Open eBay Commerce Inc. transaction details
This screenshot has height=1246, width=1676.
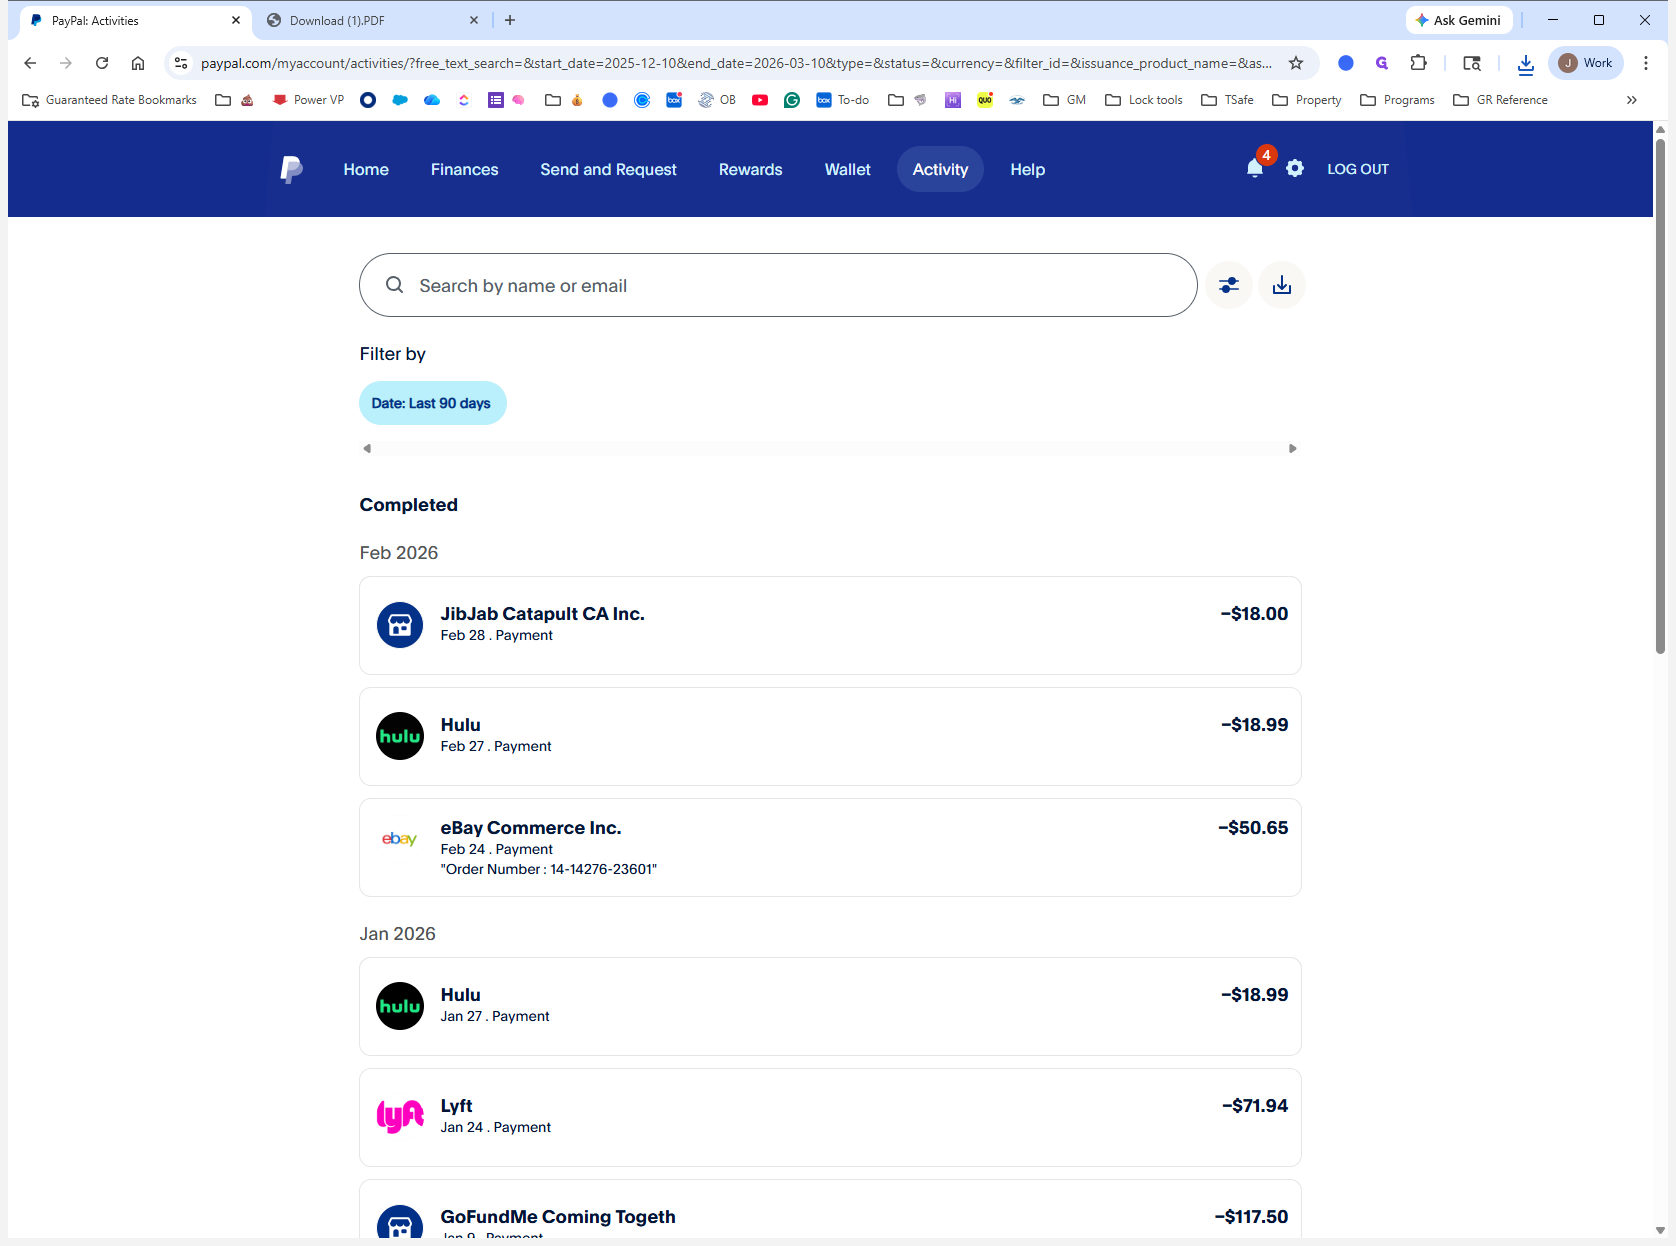pos(830,847)
